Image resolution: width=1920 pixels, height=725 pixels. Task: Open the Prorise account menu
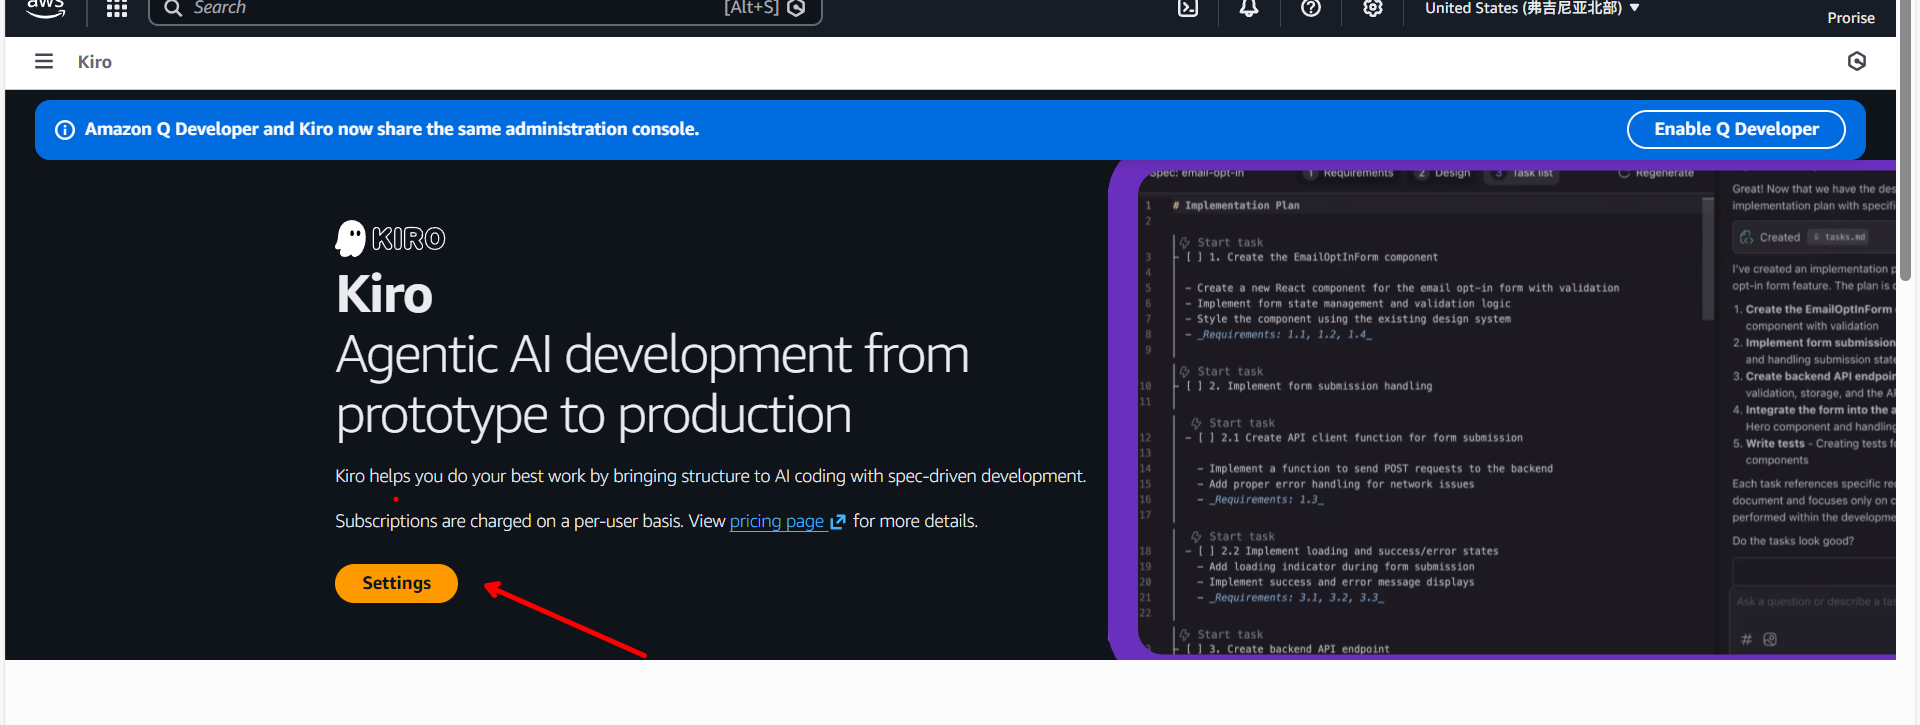click(x=1850, y=18)
